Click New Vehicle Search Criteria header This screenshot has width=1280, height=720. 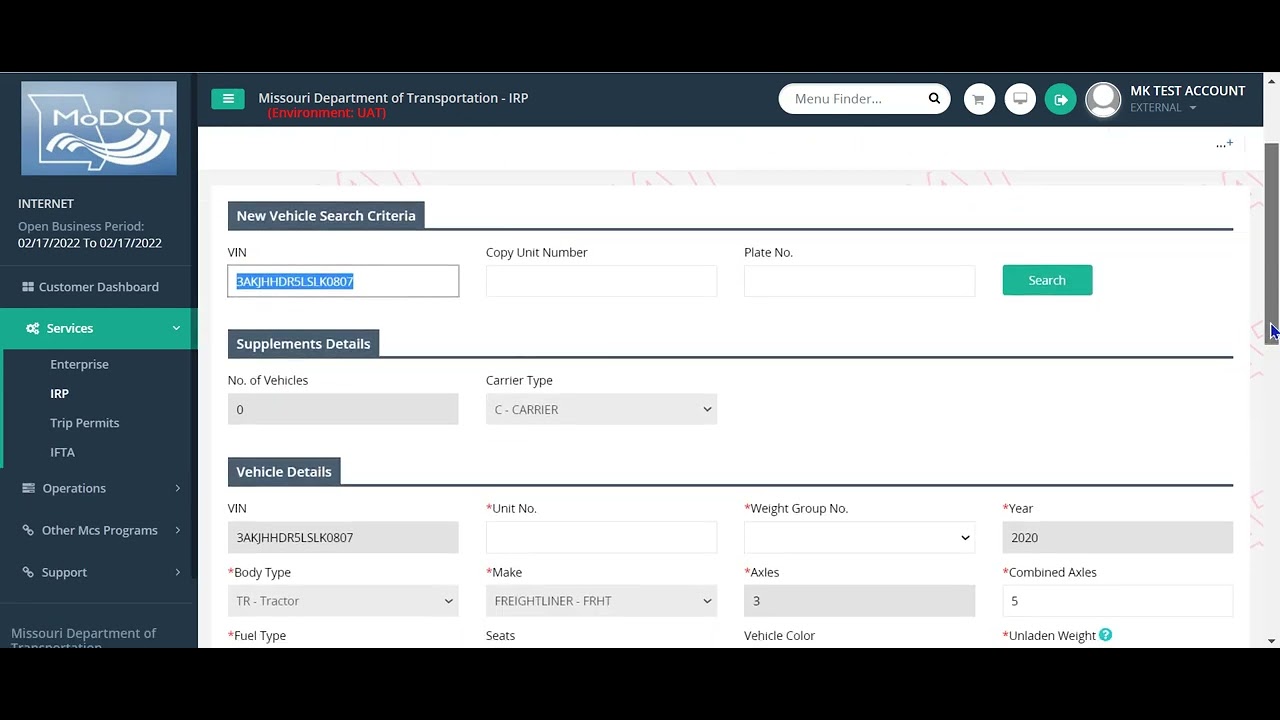pos(326,215)
